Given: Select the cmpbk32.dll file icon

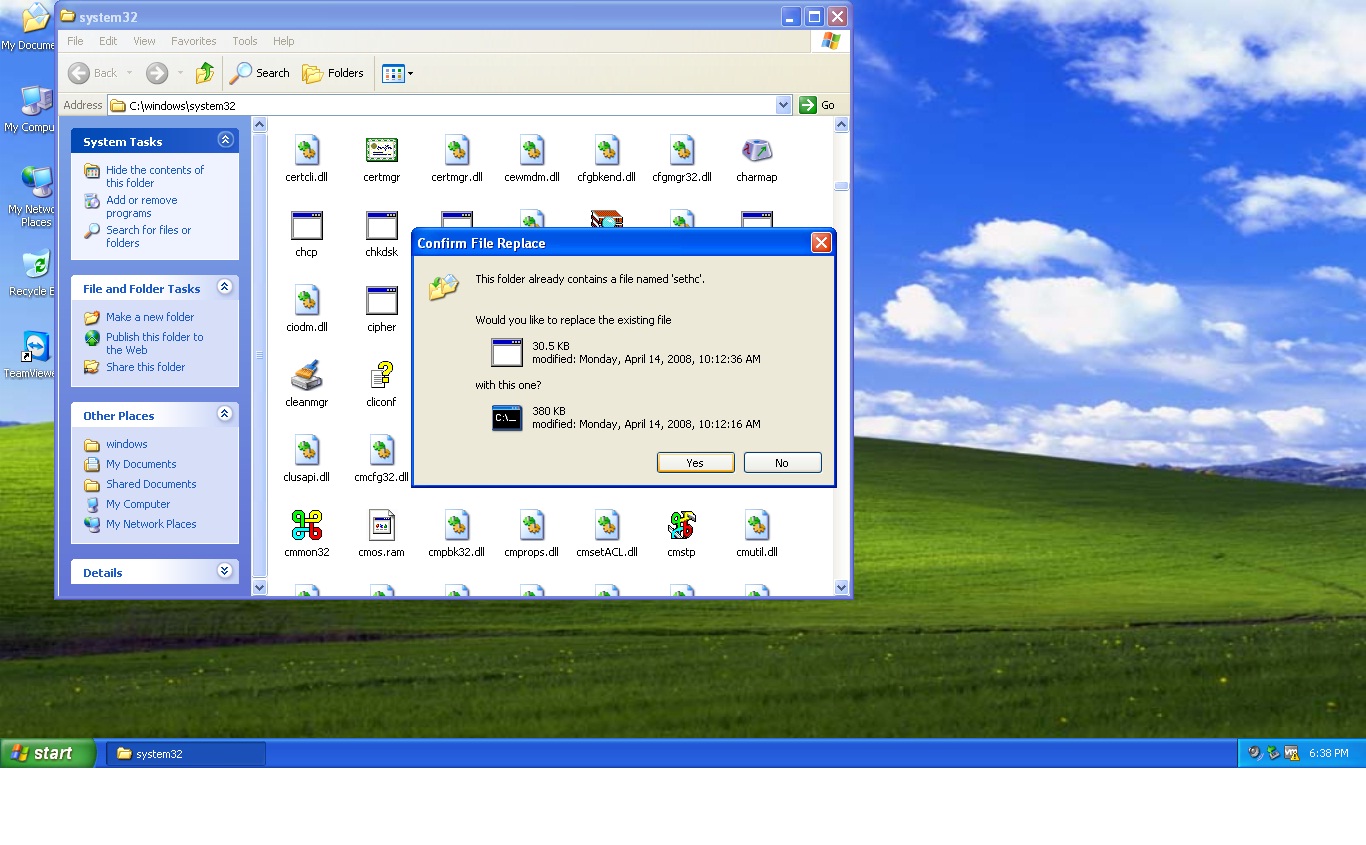Looking at the screenshot, I should pyautogui.click(x=456, y=526).
